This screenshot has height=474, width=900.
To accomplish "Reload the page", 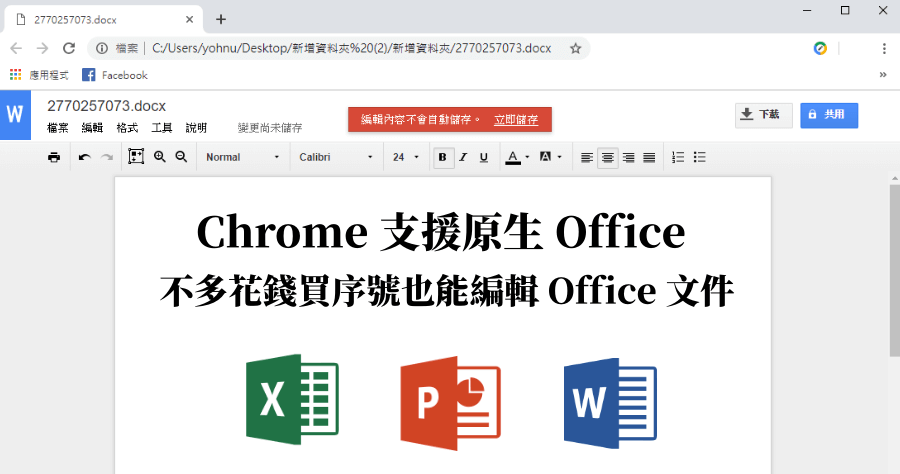I will point(69,48).
